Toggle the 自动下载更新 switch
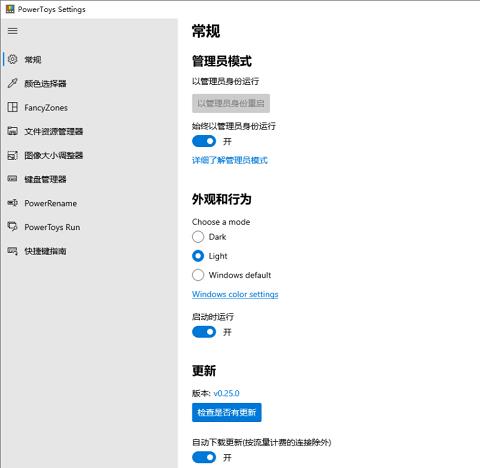Screen dimensions: 480x468 [204, 457]
